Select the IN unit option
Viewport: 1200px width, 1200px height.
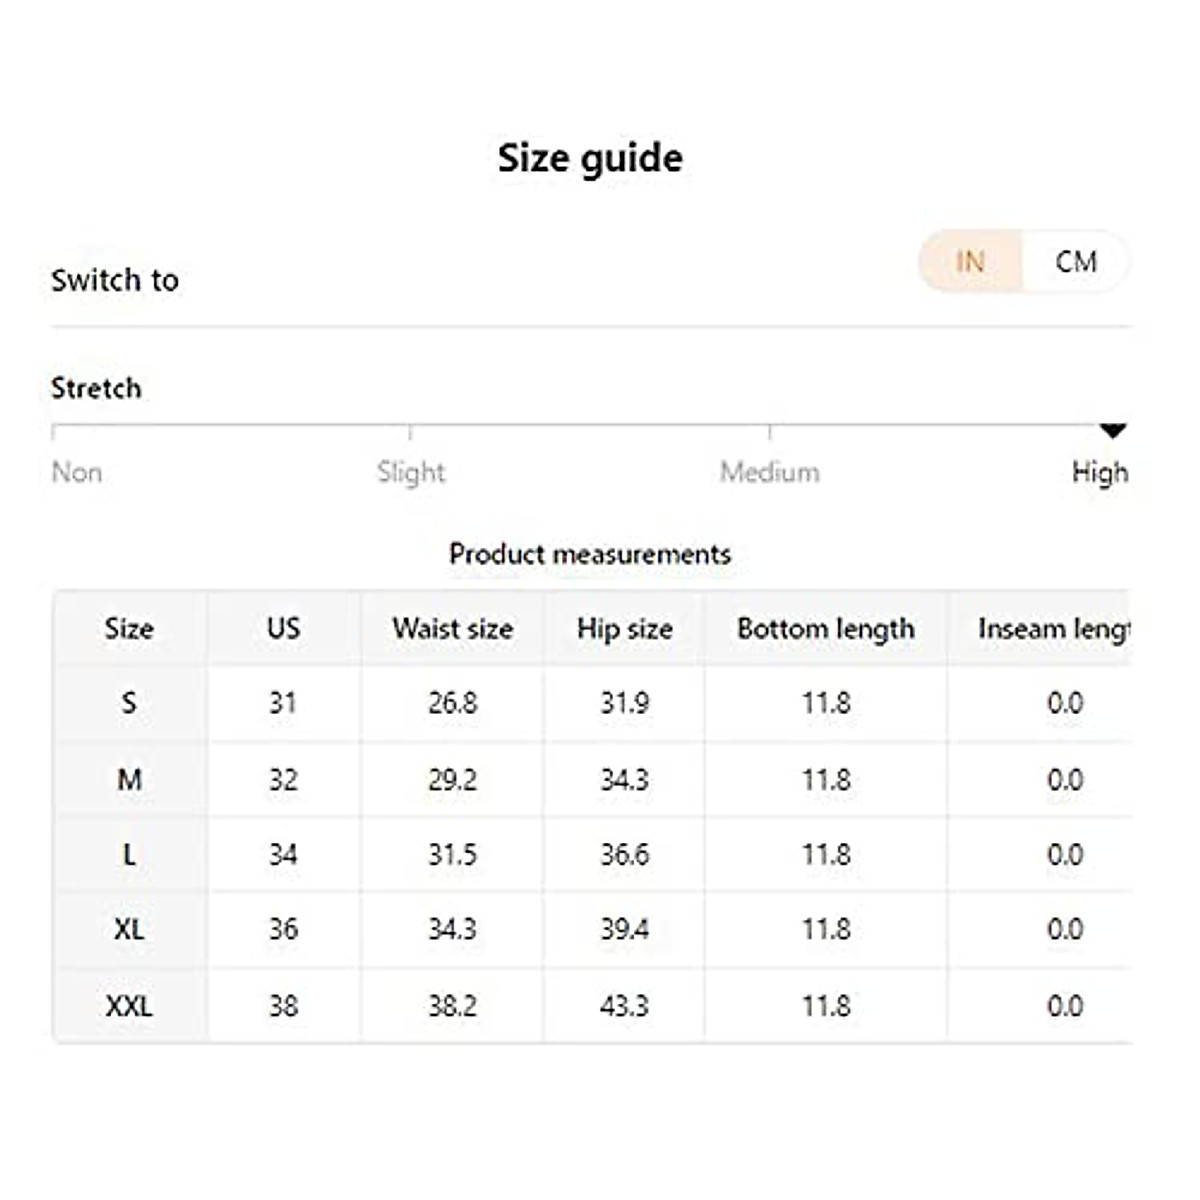970,262
